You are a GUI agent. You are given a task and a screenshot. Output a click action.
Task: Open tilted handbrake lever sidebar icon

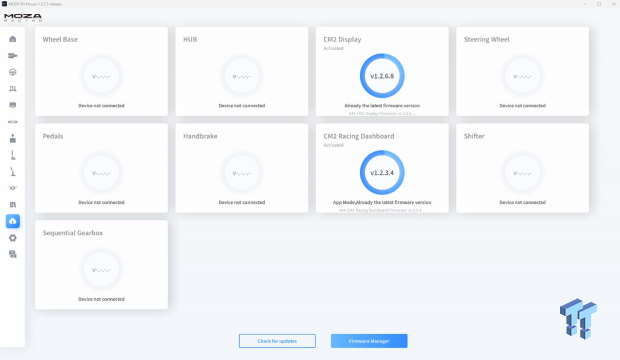pos(13,172)
